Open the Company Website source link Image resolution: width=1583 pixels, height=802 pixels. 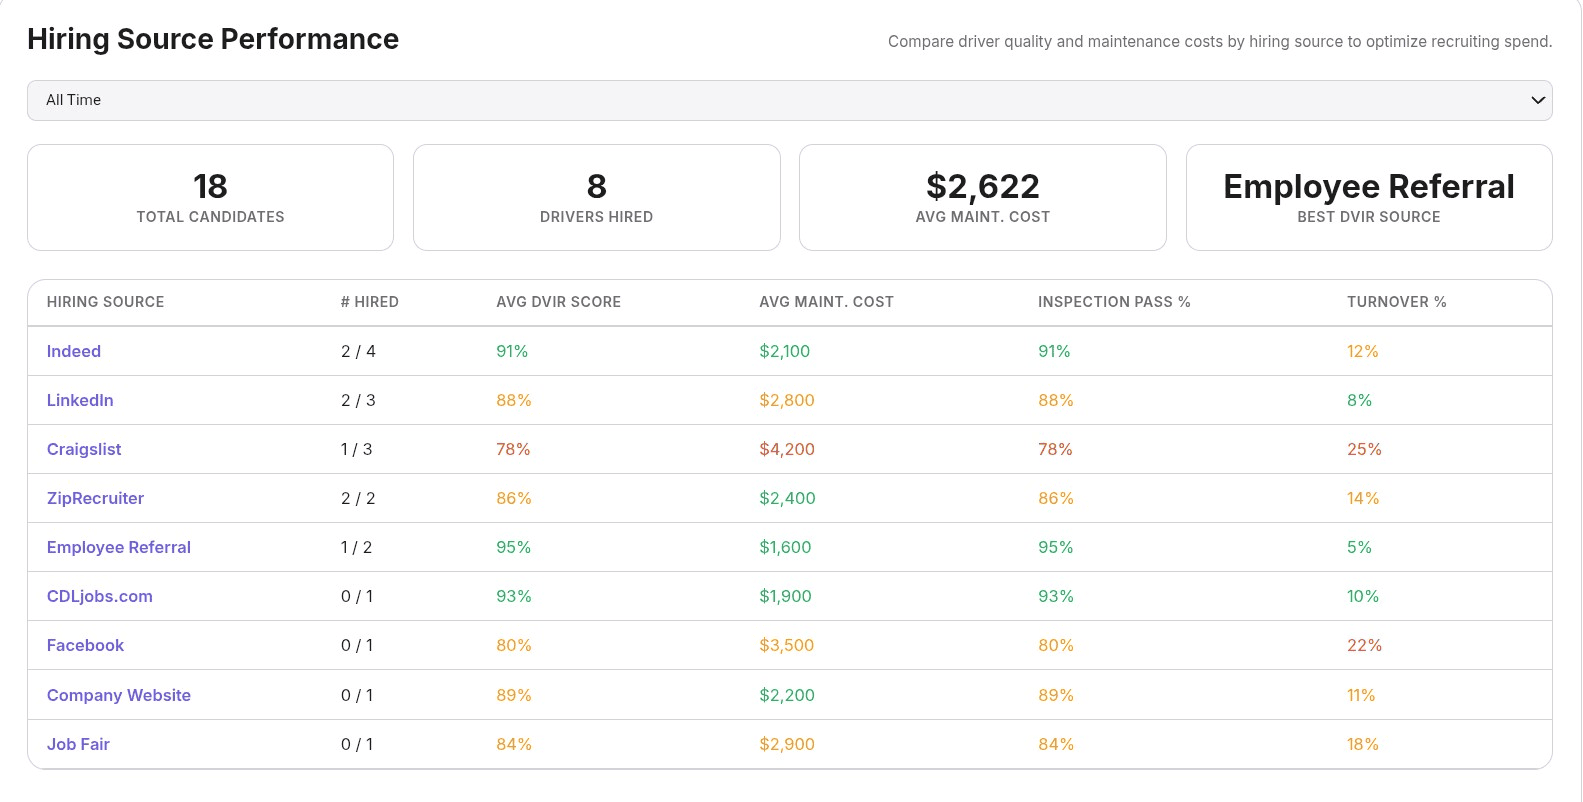click(x=119, y=695)
